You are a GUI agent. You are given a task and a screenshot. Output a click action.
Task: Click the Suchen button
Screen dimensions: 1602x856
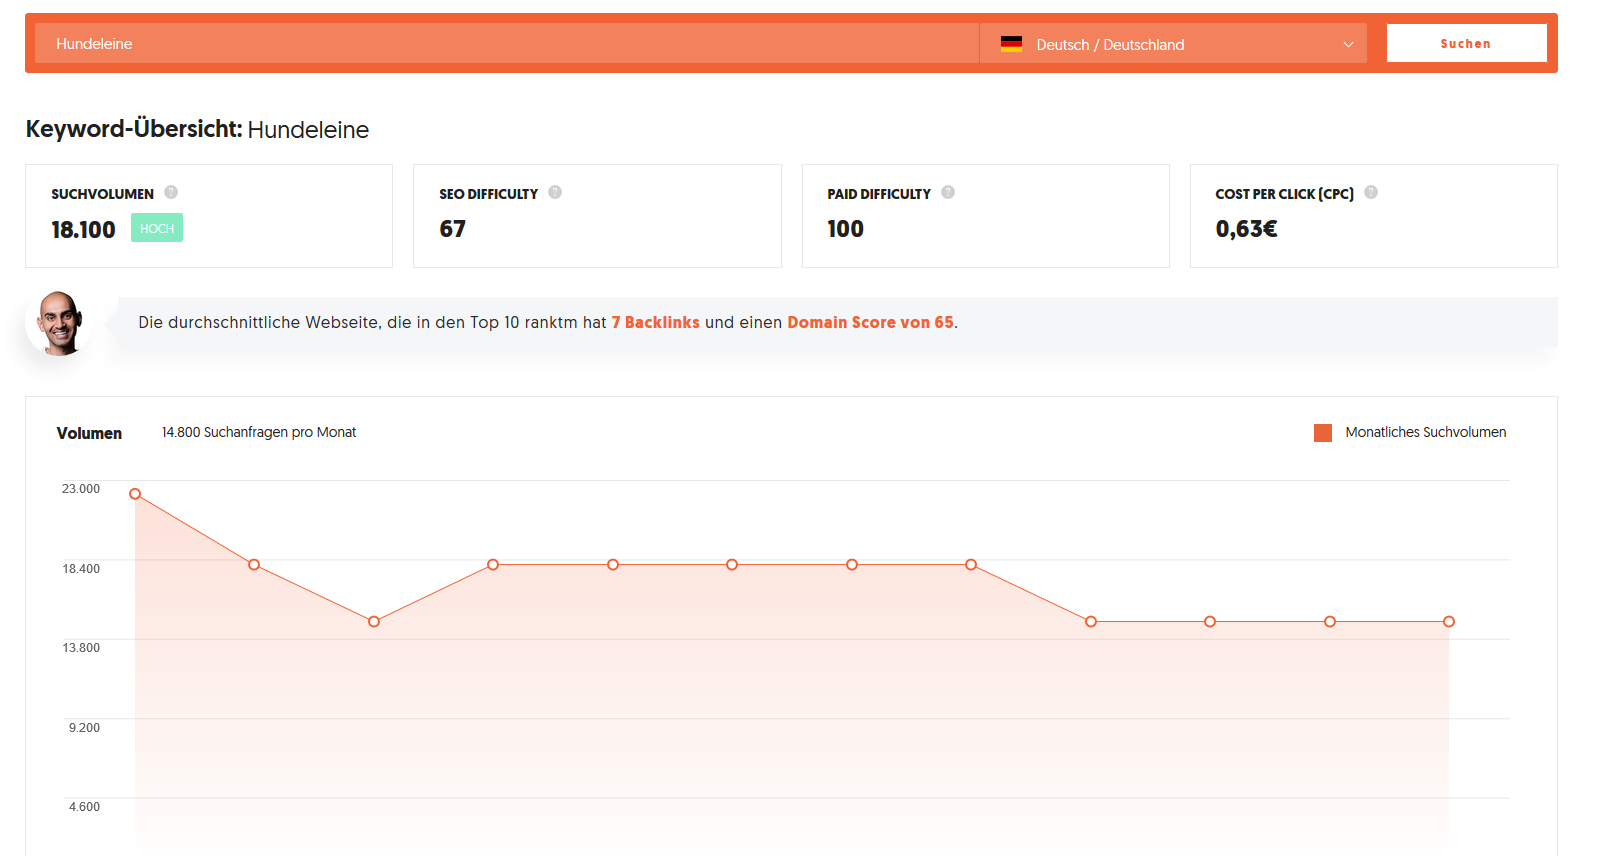coord(1466,43)
